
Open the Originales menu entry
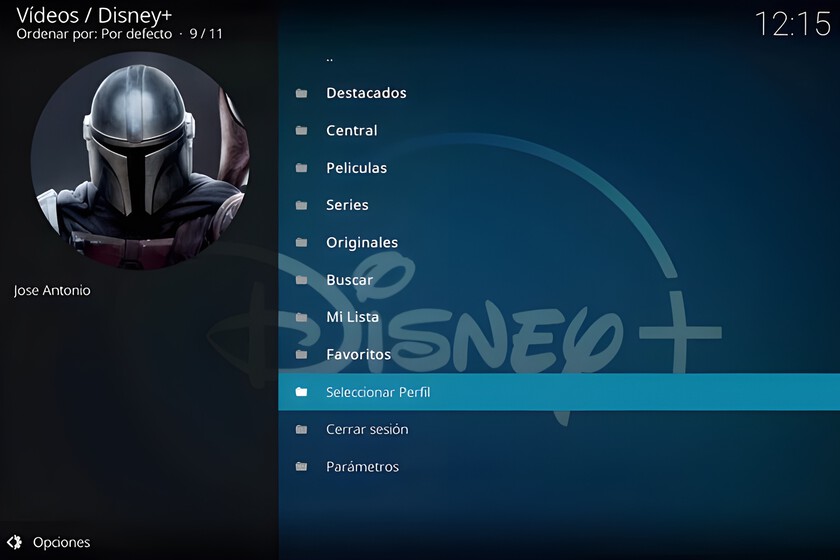tap(559, 242)
